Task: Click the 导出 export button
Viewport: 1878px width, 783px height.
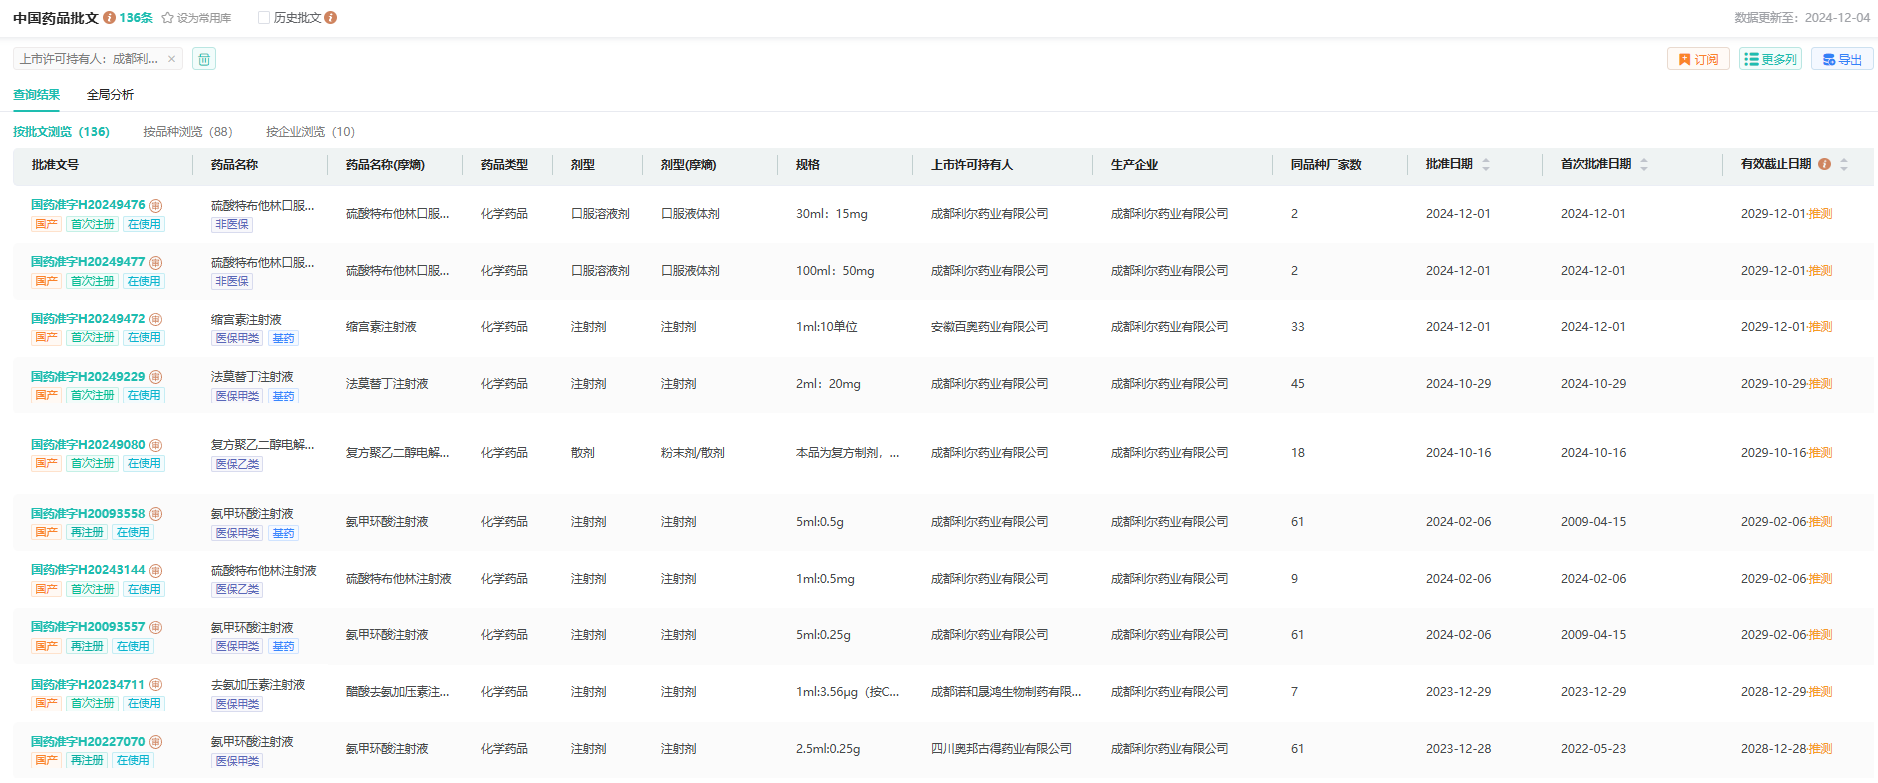Action: point(1842,60)
